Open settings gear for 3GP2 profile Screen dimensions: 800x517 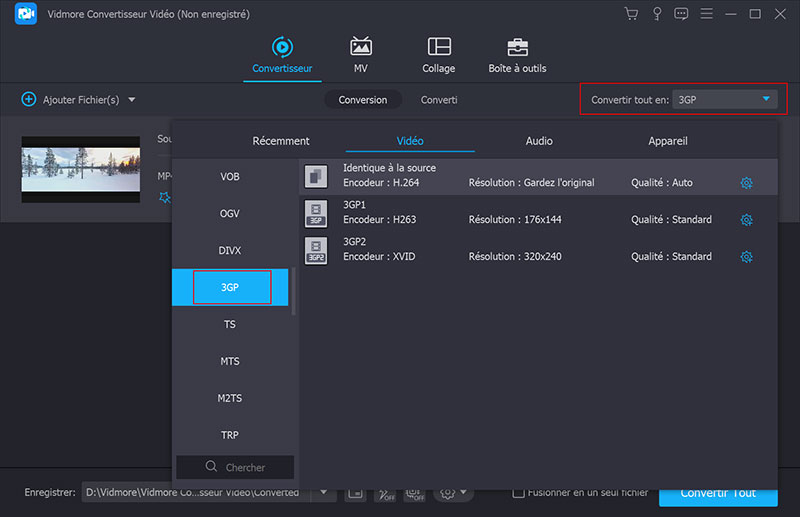click(x=746, y=257)
